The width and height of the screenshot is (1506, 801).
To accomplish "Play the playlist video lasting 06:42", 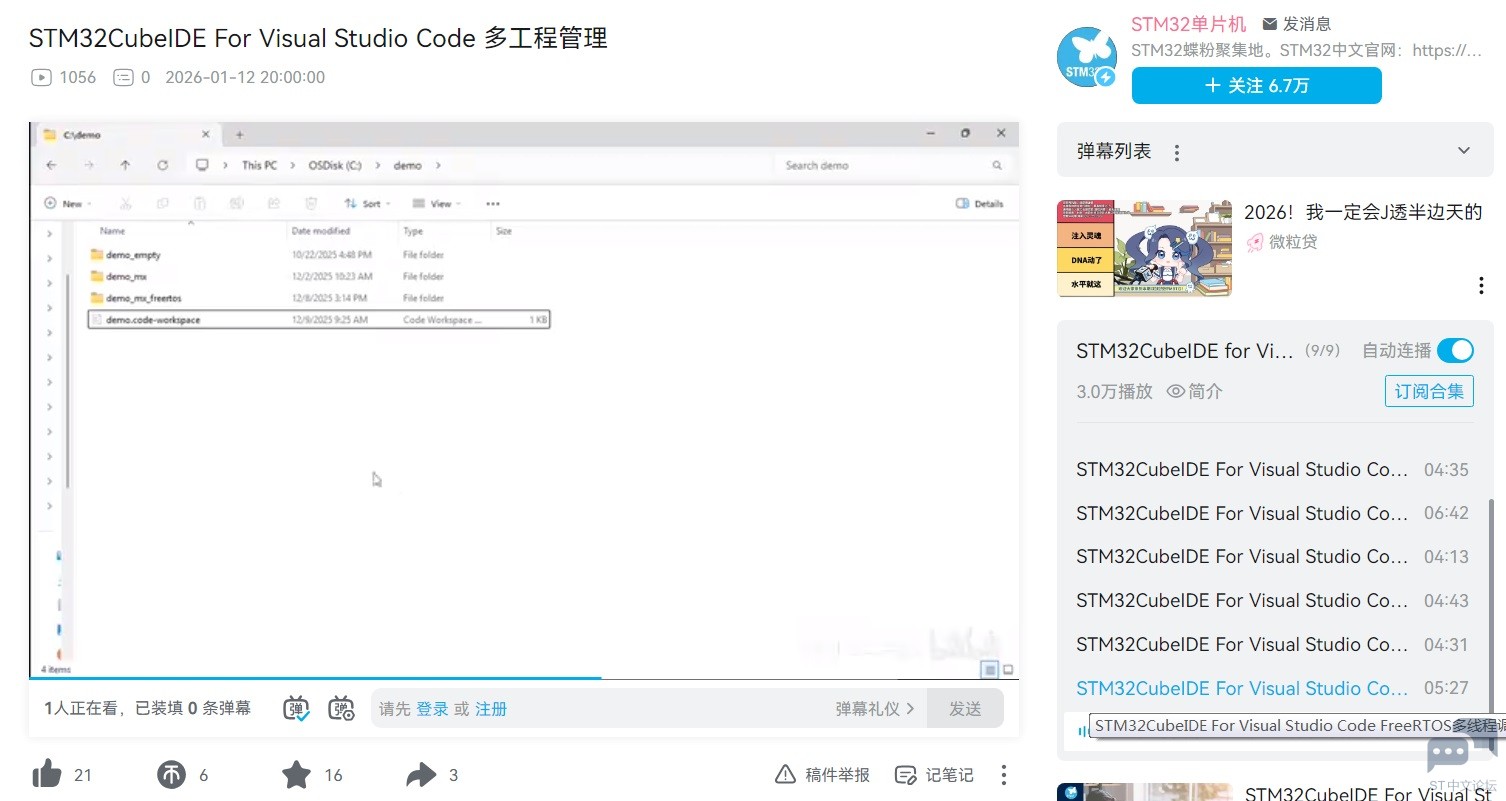I will click(x=1273, y=513).
